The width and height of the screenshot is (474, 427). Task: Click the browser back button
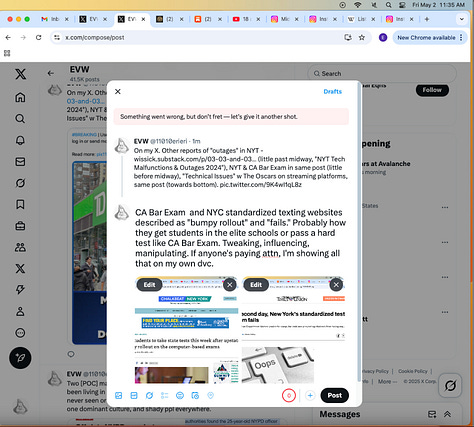point(8,37)
